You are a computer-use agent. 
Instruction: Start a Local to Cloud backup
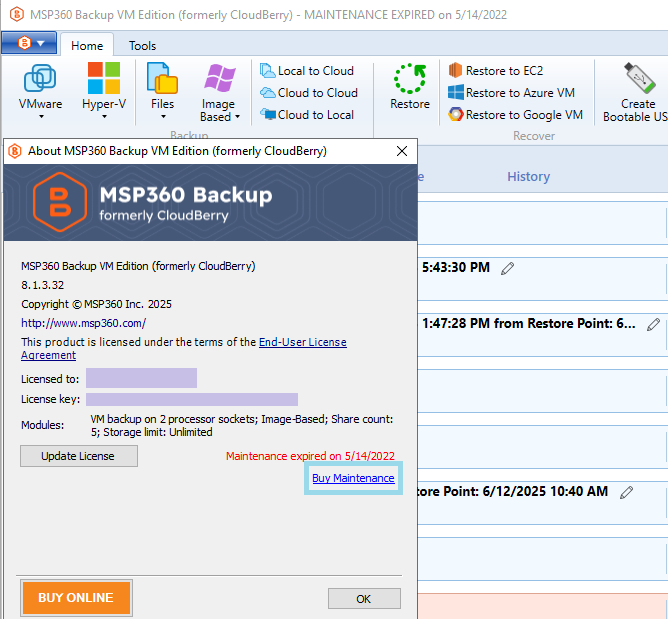pyautogui.click(x=307, y=71)
